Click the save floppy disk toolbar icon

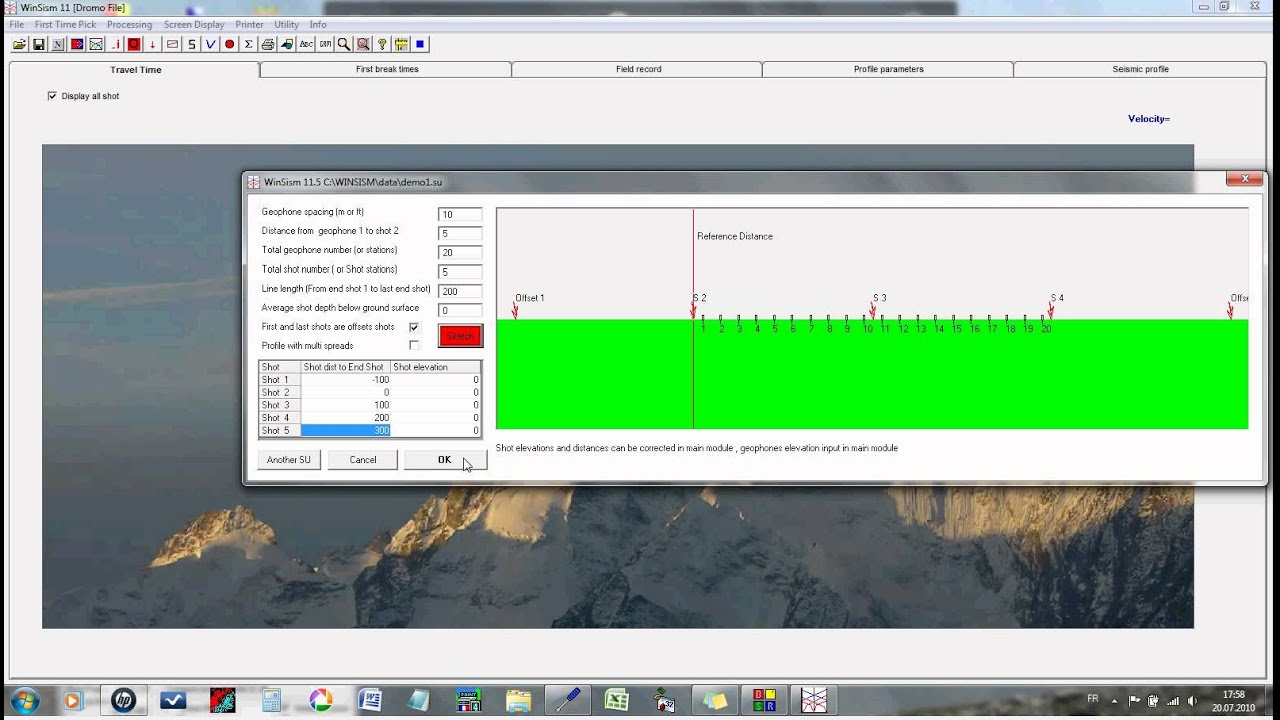[x=38, y=44]
